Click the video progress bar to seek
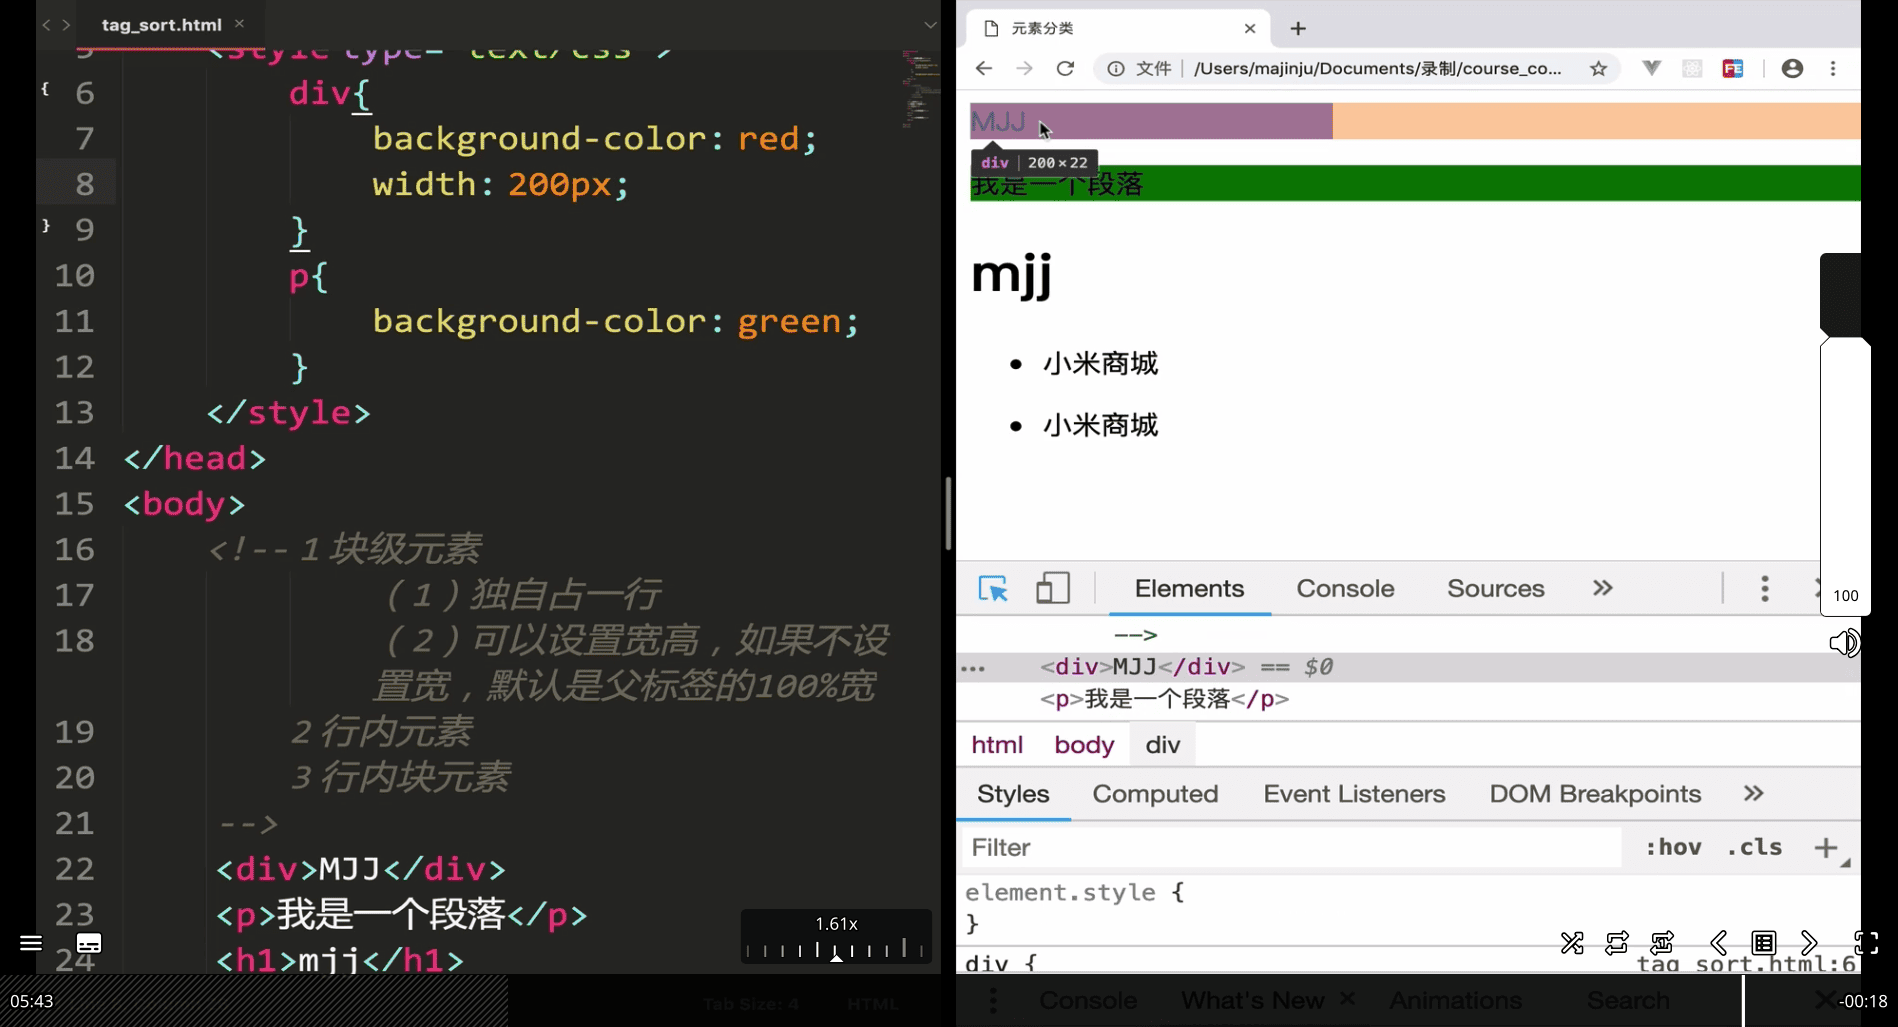The height and width of the screenshot is (1027, 1898). point(949,1000)
